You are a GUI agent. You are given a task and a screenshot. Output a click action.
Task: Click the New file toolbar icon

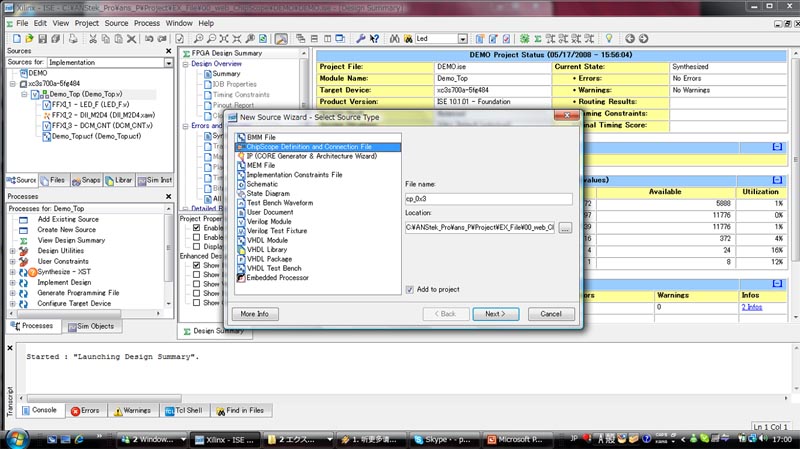17,39
